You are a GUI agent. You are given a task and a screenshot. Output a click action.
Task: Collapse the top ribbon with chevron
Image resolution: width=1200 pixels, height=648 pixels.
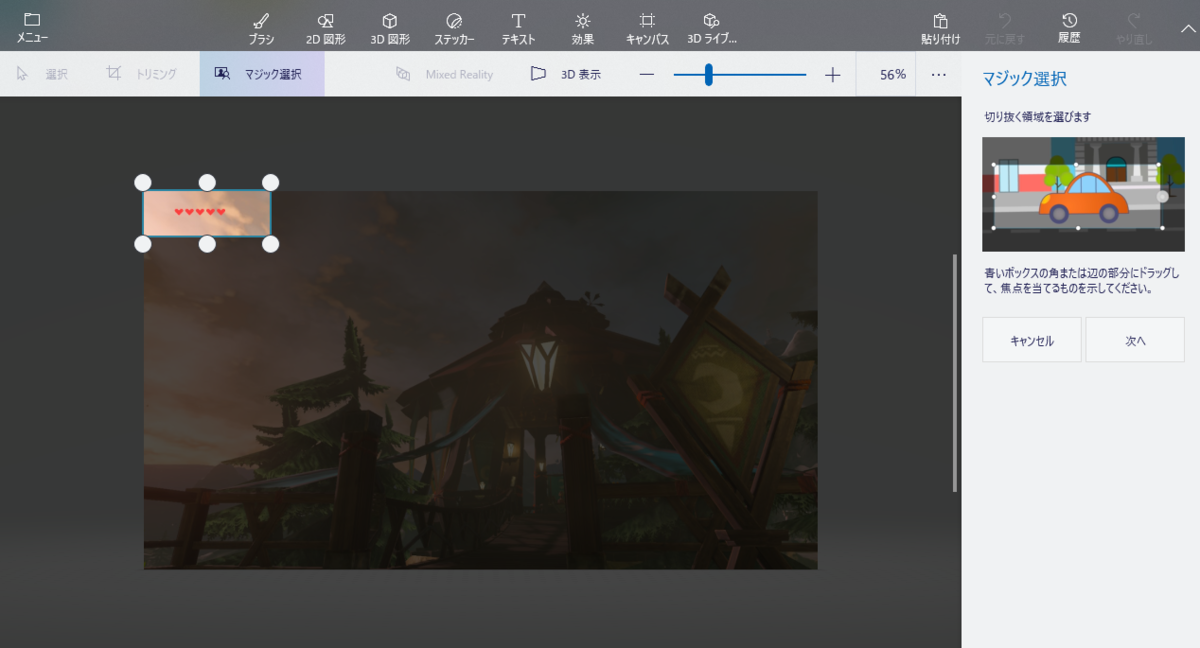click(x=1187, y=29)
